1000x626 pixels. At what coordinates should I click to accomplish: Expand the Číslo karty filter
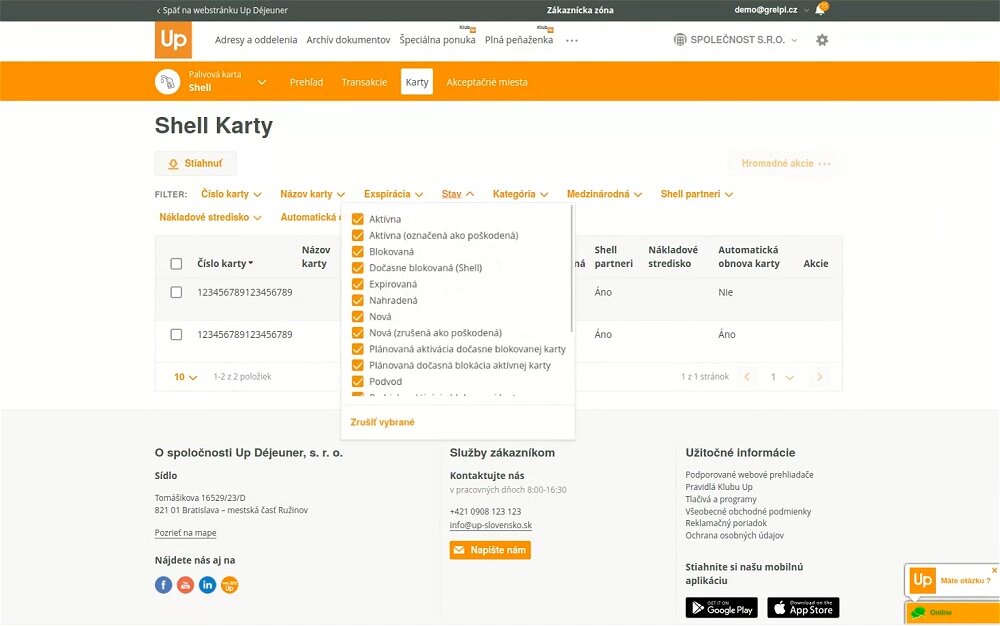[x=232, y=194]
